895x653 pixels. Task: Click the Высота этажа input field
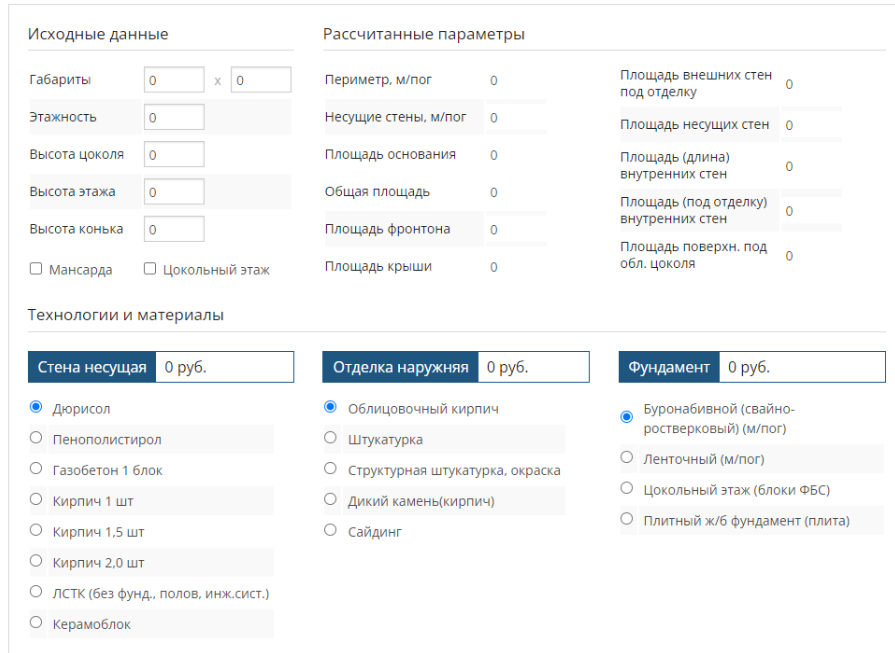(174, 191)
